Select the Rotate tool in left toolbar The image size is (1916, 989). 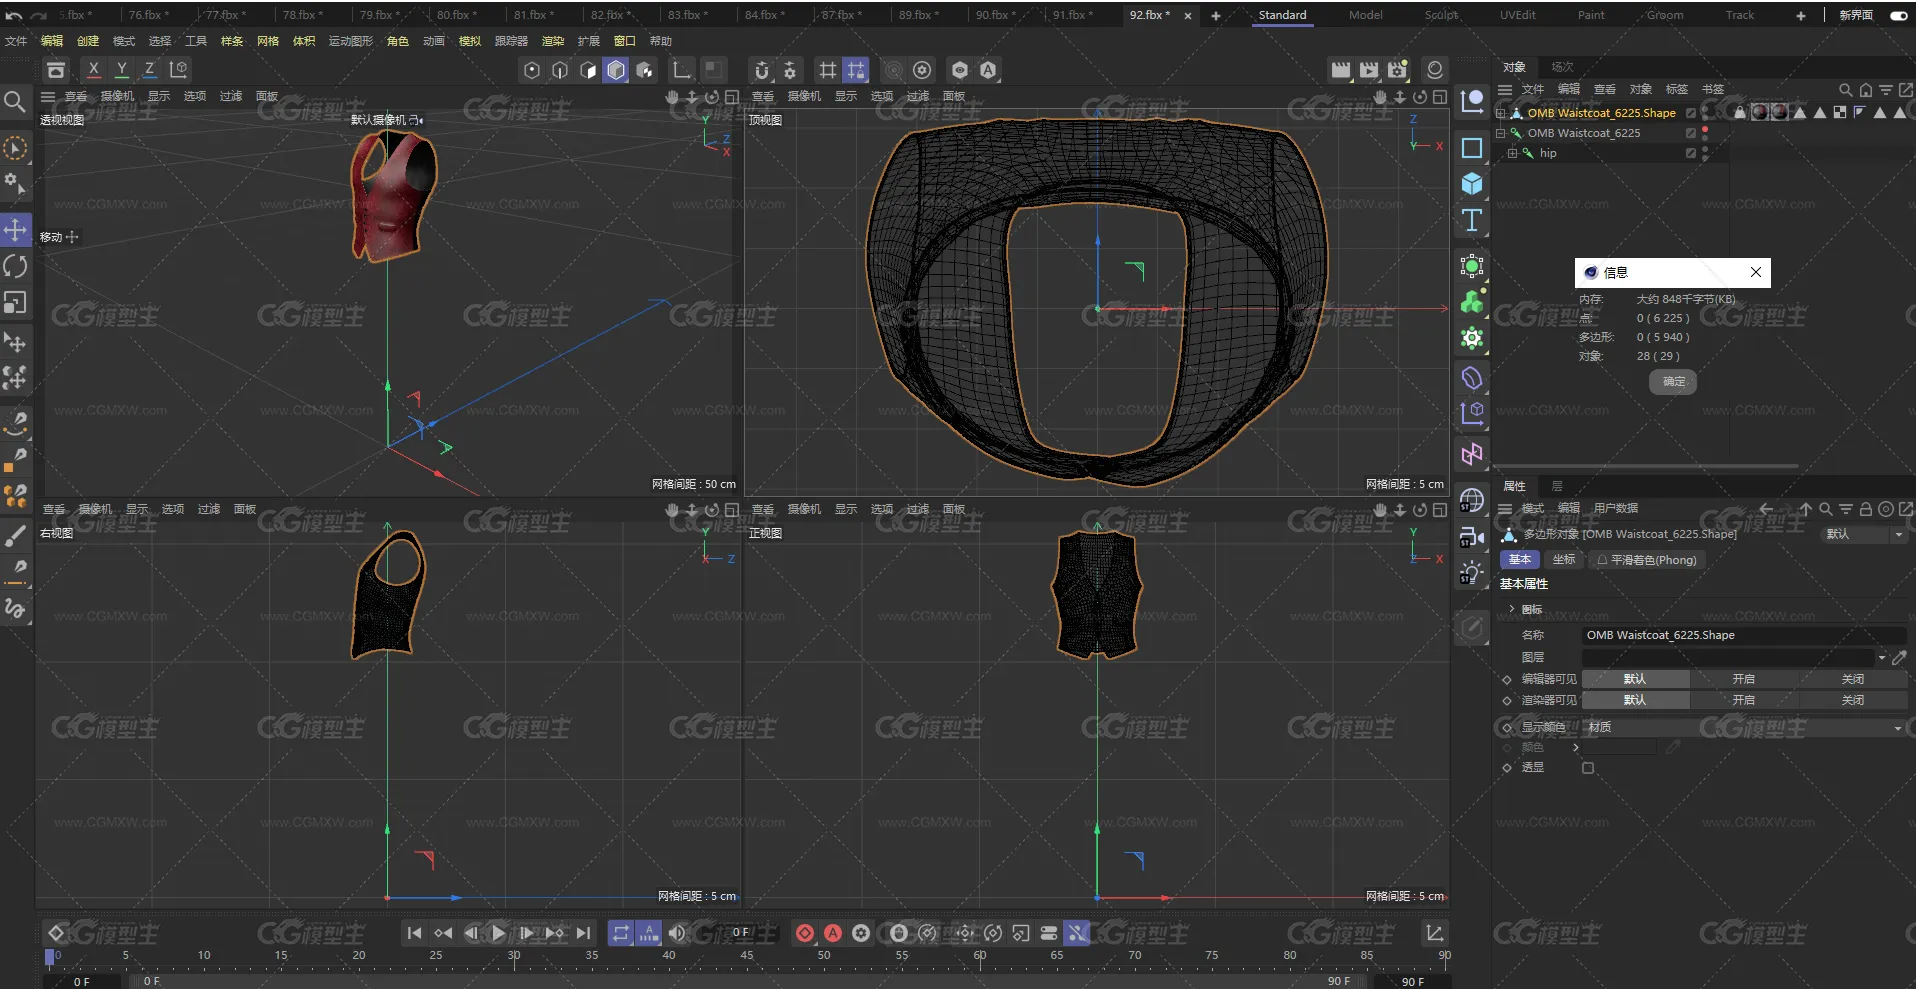[15, 266]
